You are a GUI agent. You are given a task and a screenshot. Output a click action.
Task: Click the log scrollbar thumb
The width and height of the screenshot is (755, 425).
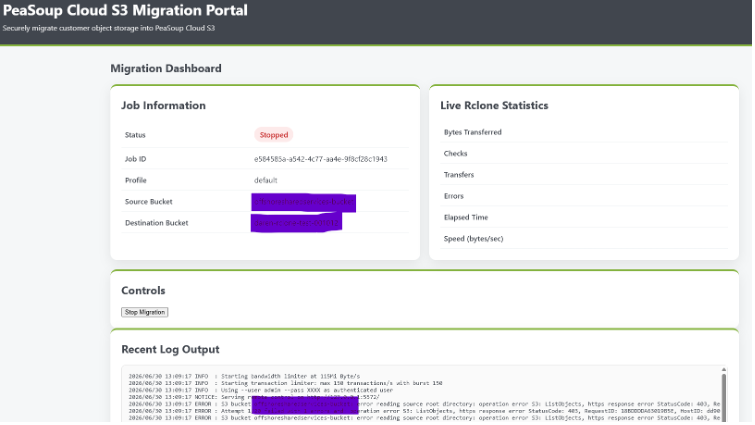tap(723, 397)
